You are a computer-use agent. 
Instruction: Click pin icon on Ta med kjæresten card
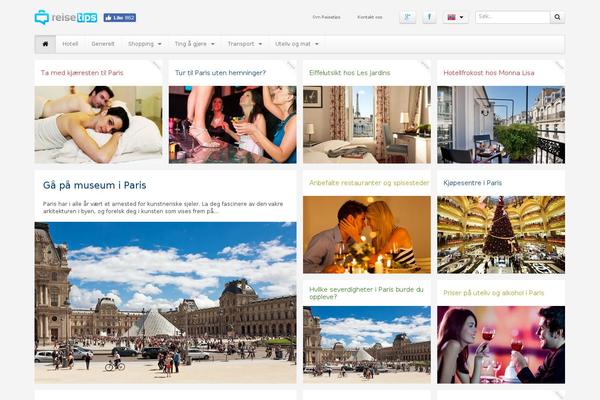tap(157, 65)
